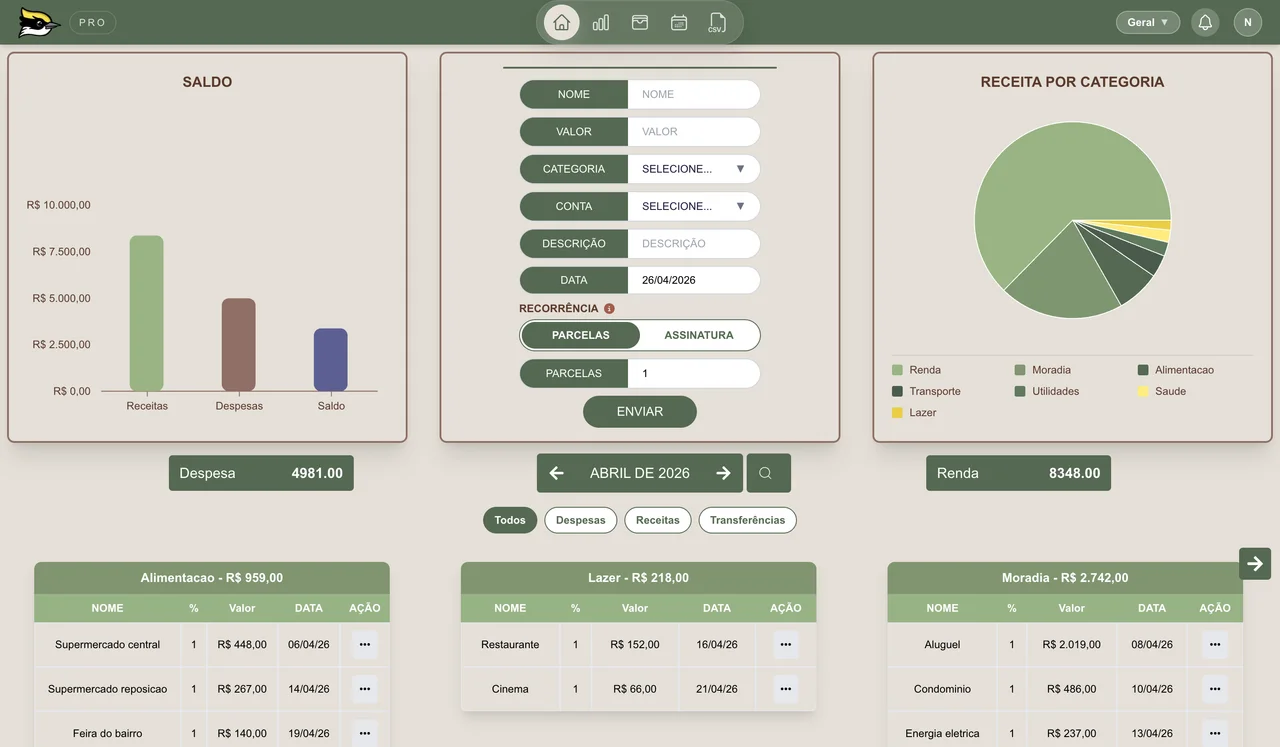Open the CSV file export icon

717,22
